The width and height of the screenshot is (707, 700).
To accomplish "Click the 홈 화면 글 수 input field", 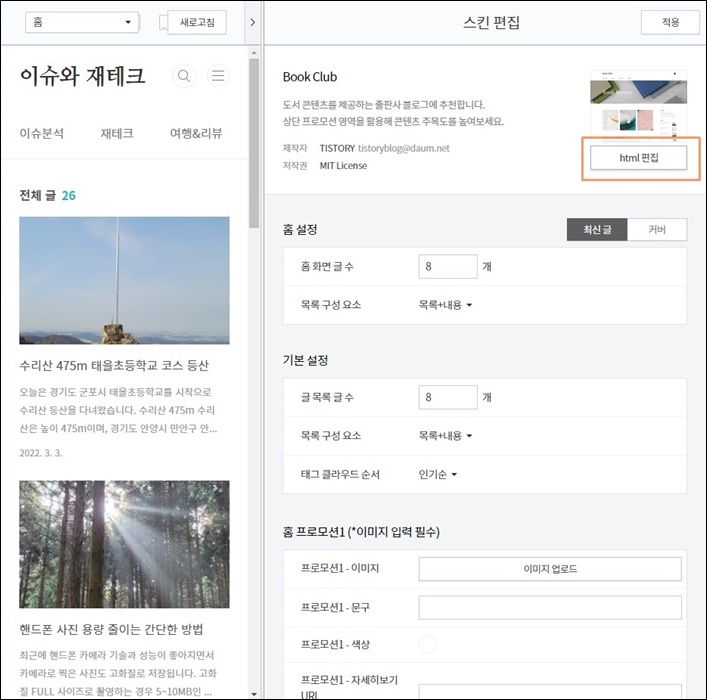I will point(448,267).
